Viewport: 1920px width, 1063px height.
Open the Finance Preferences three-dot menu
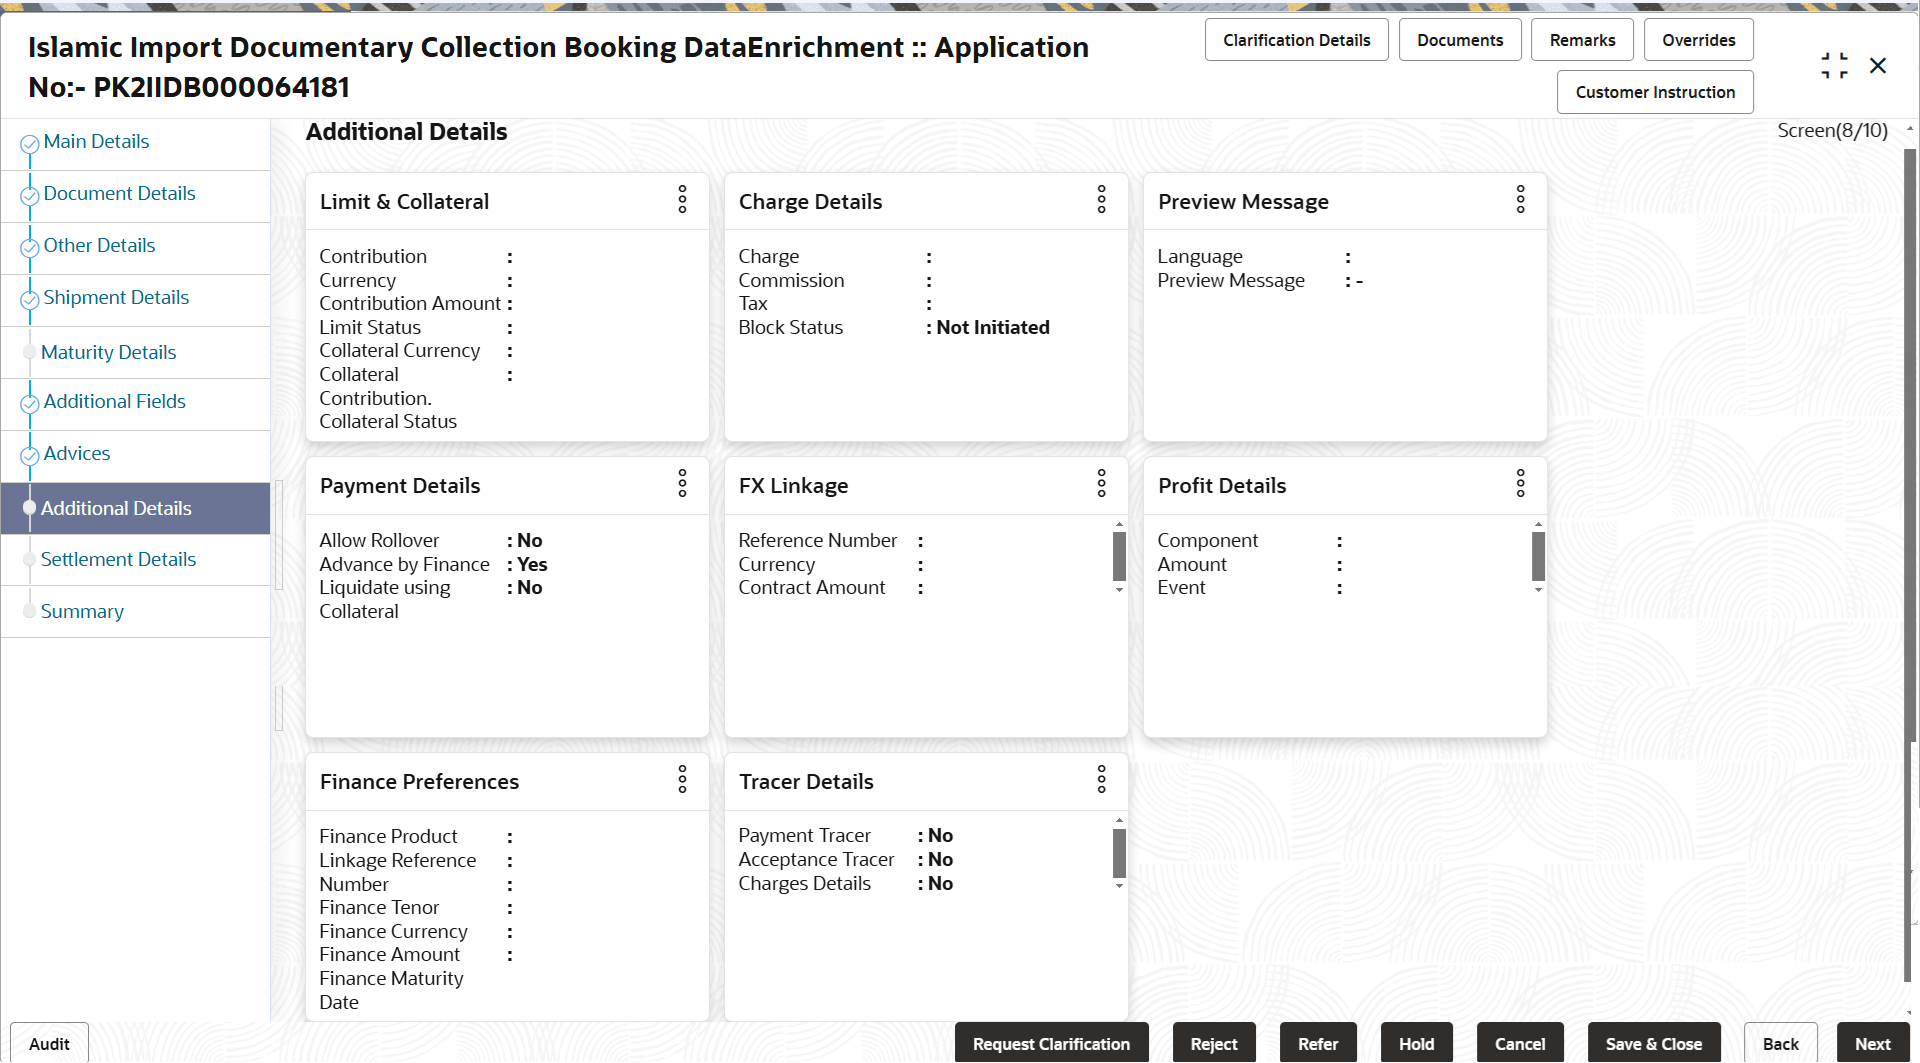click(682, 779)
